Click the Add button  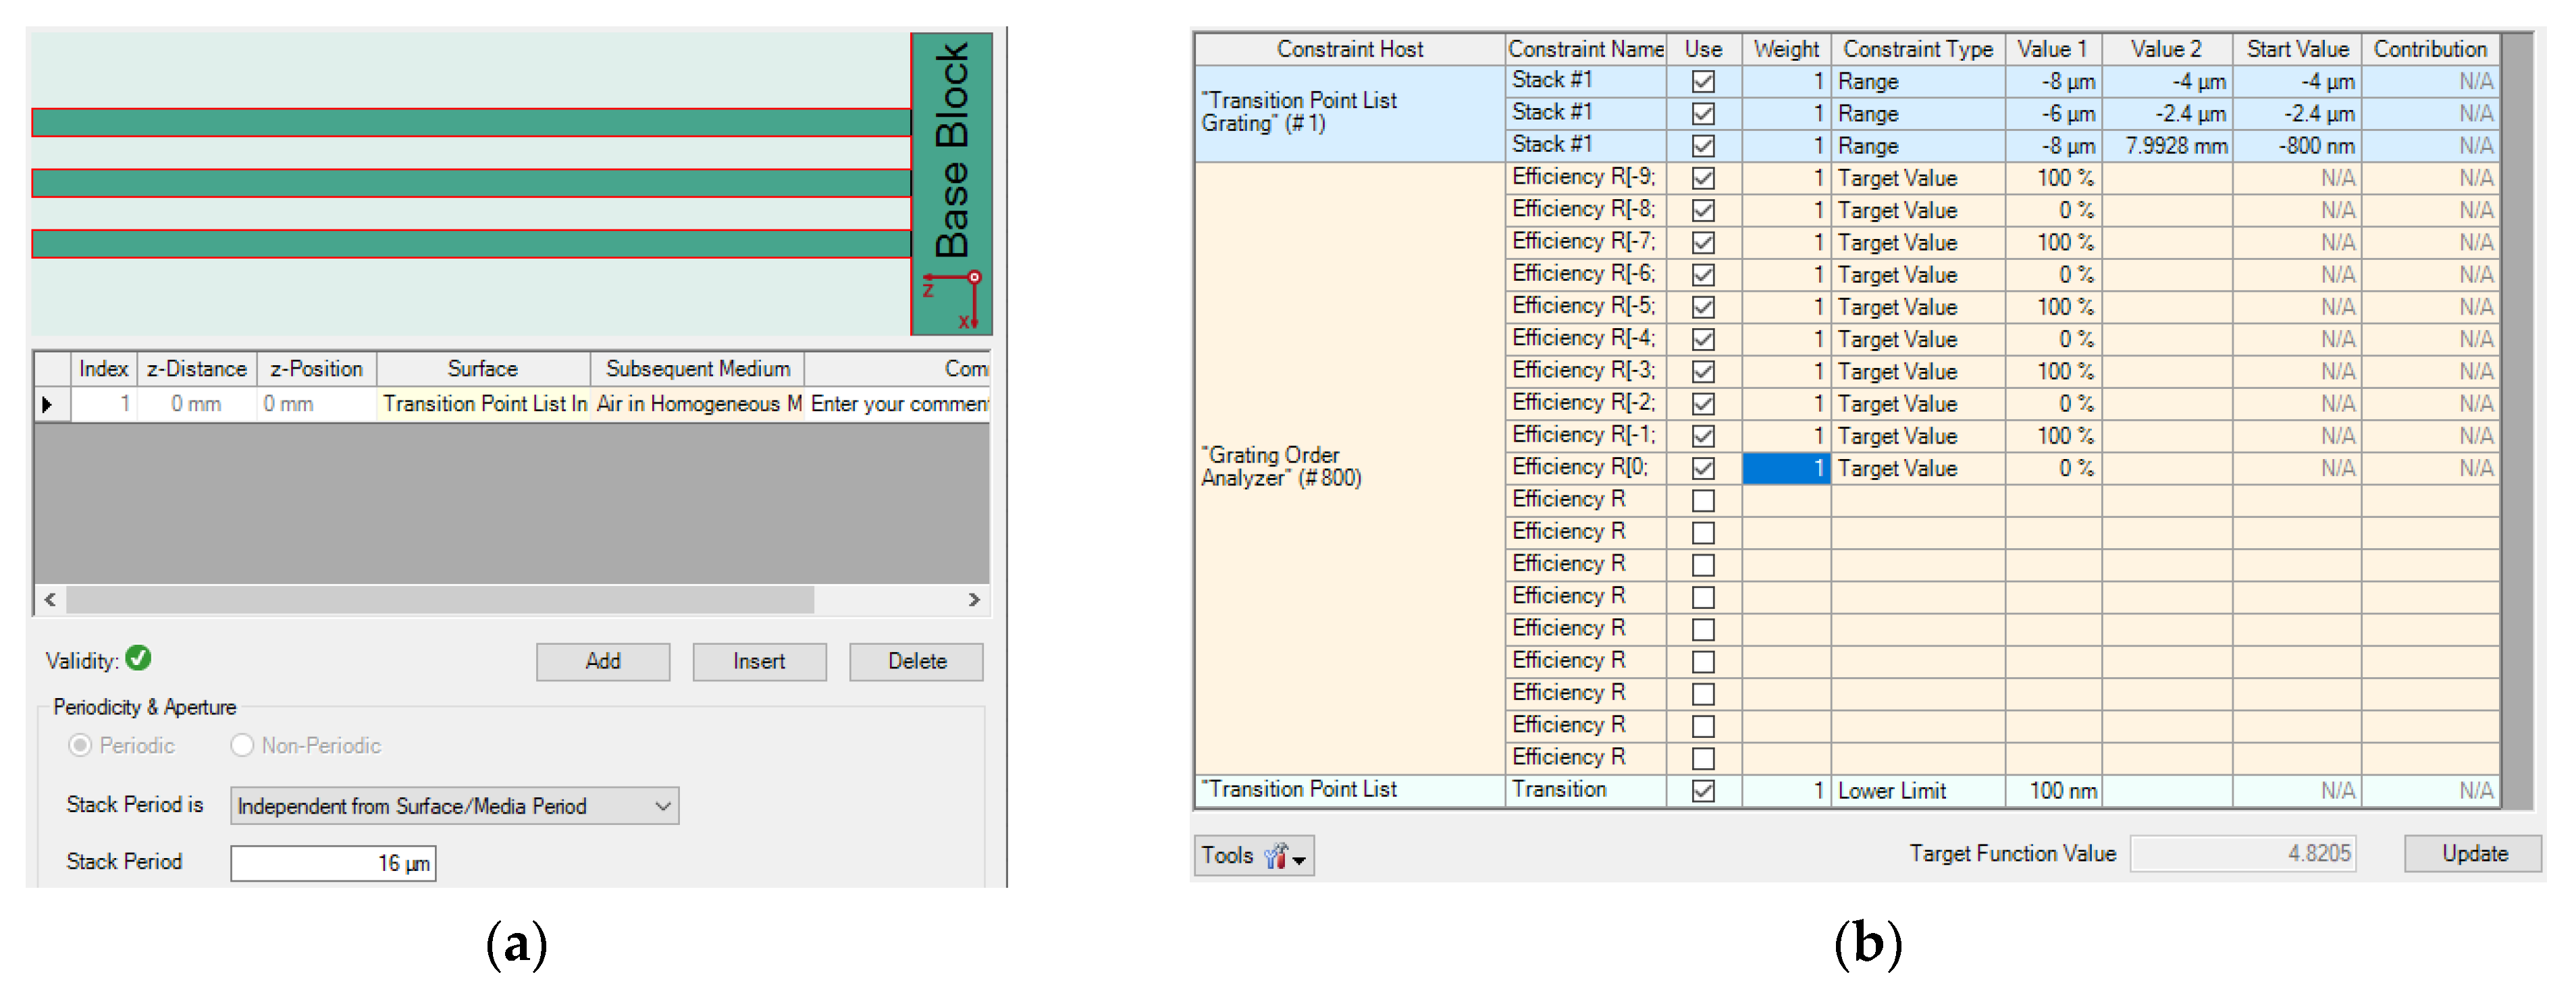point(602,661)
